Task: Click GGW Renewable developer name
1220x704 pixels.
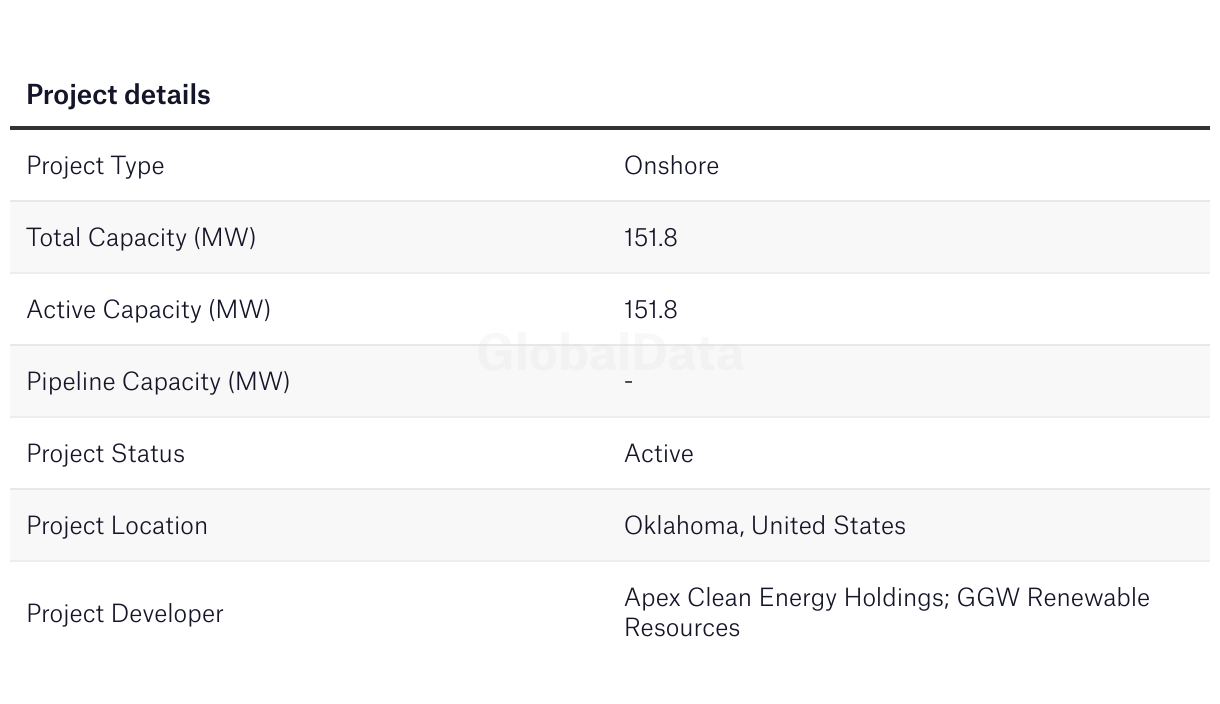Action: pyautogui.click(x=1053, y=598)
